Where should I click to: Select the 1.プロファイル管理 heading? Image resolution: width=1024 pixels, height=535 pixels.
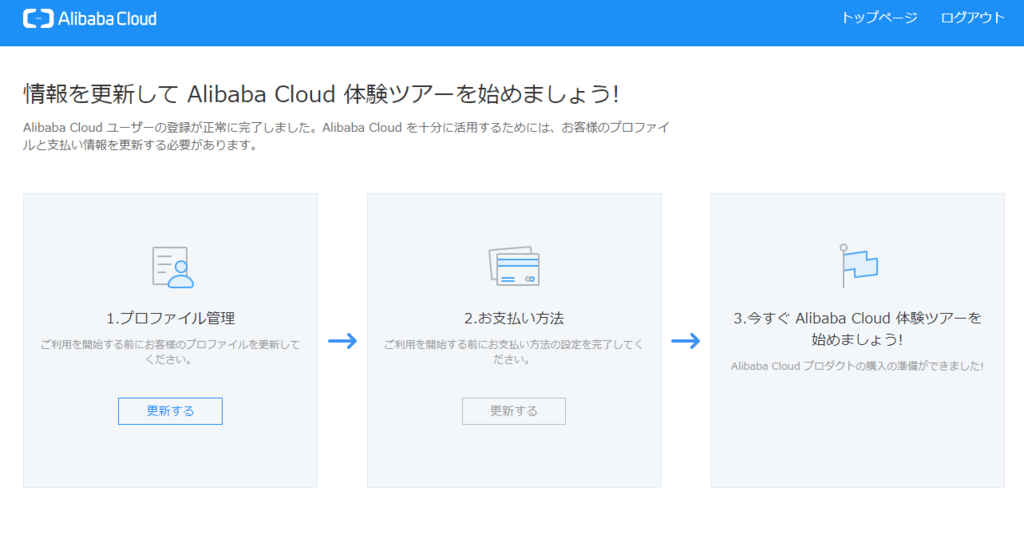tap(170, 318)
